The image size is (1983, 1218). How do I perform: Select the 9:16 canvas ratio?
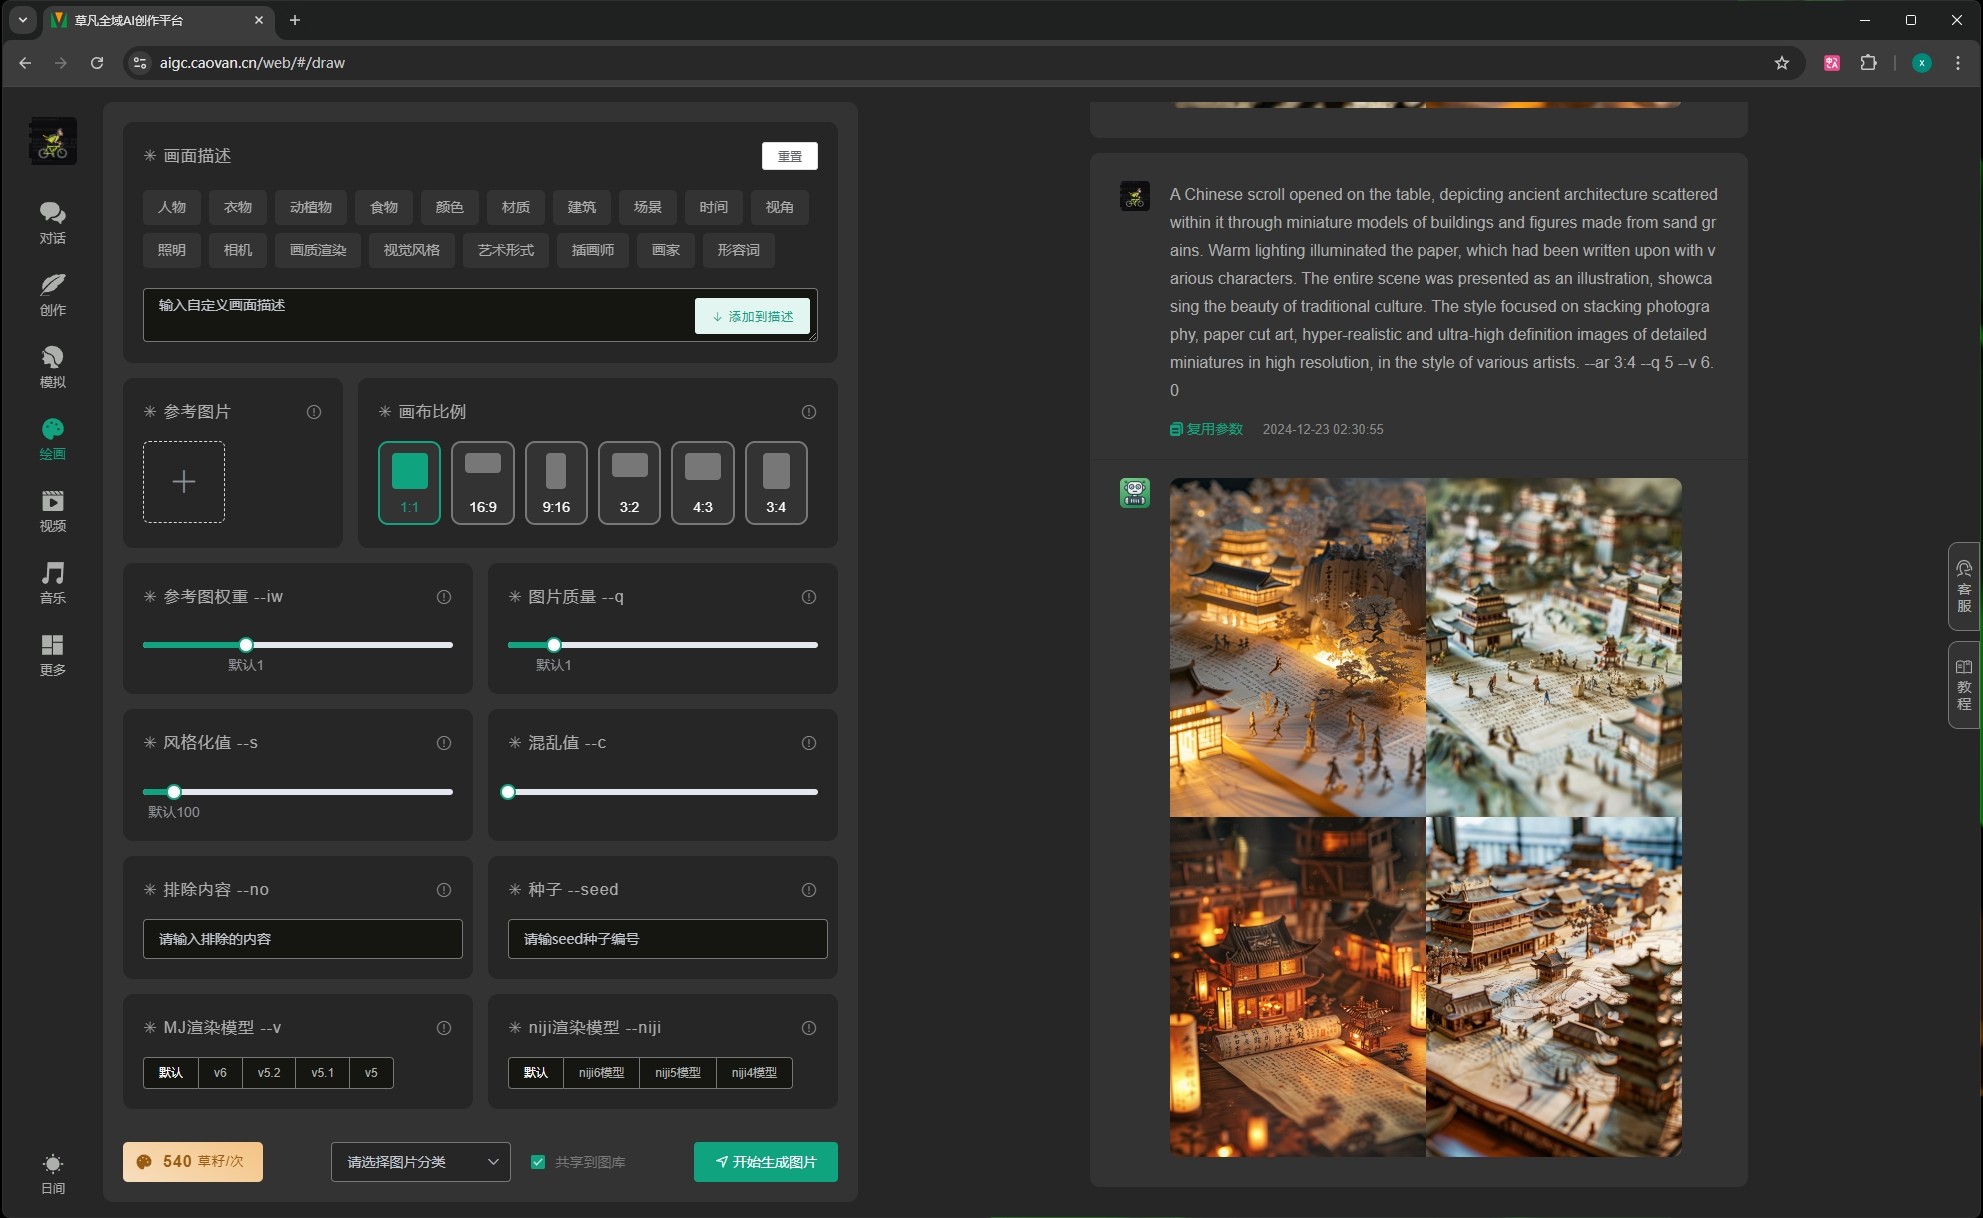(x=556, y=483)
